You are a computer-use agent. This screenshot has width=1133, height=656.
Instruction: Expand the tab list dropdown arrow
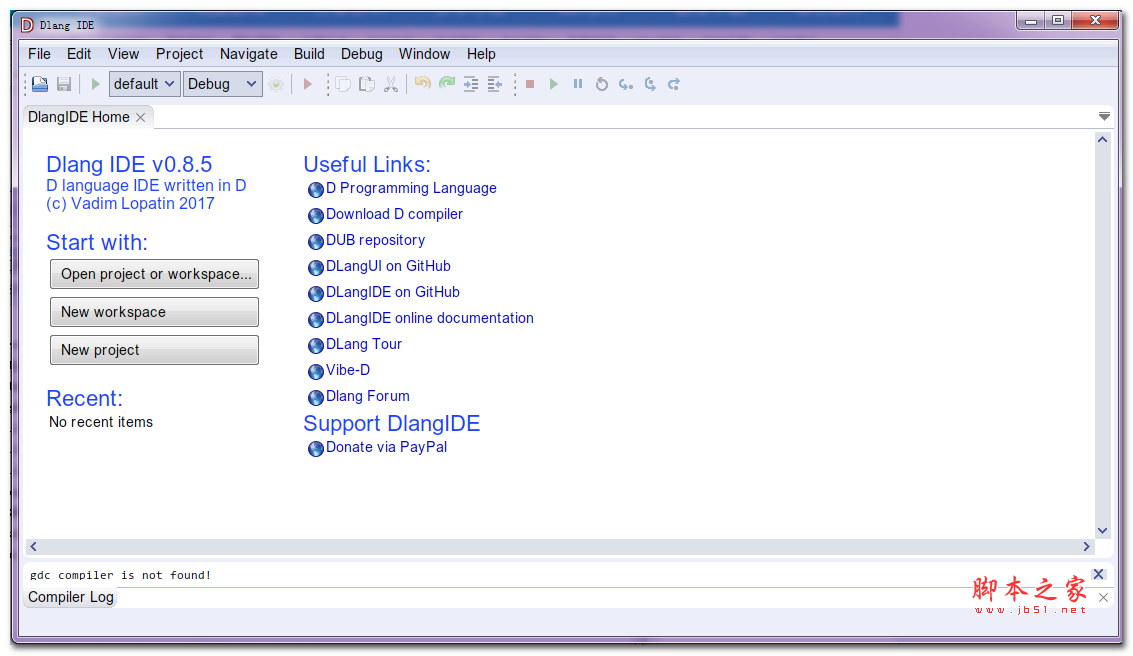(1104, 116)
